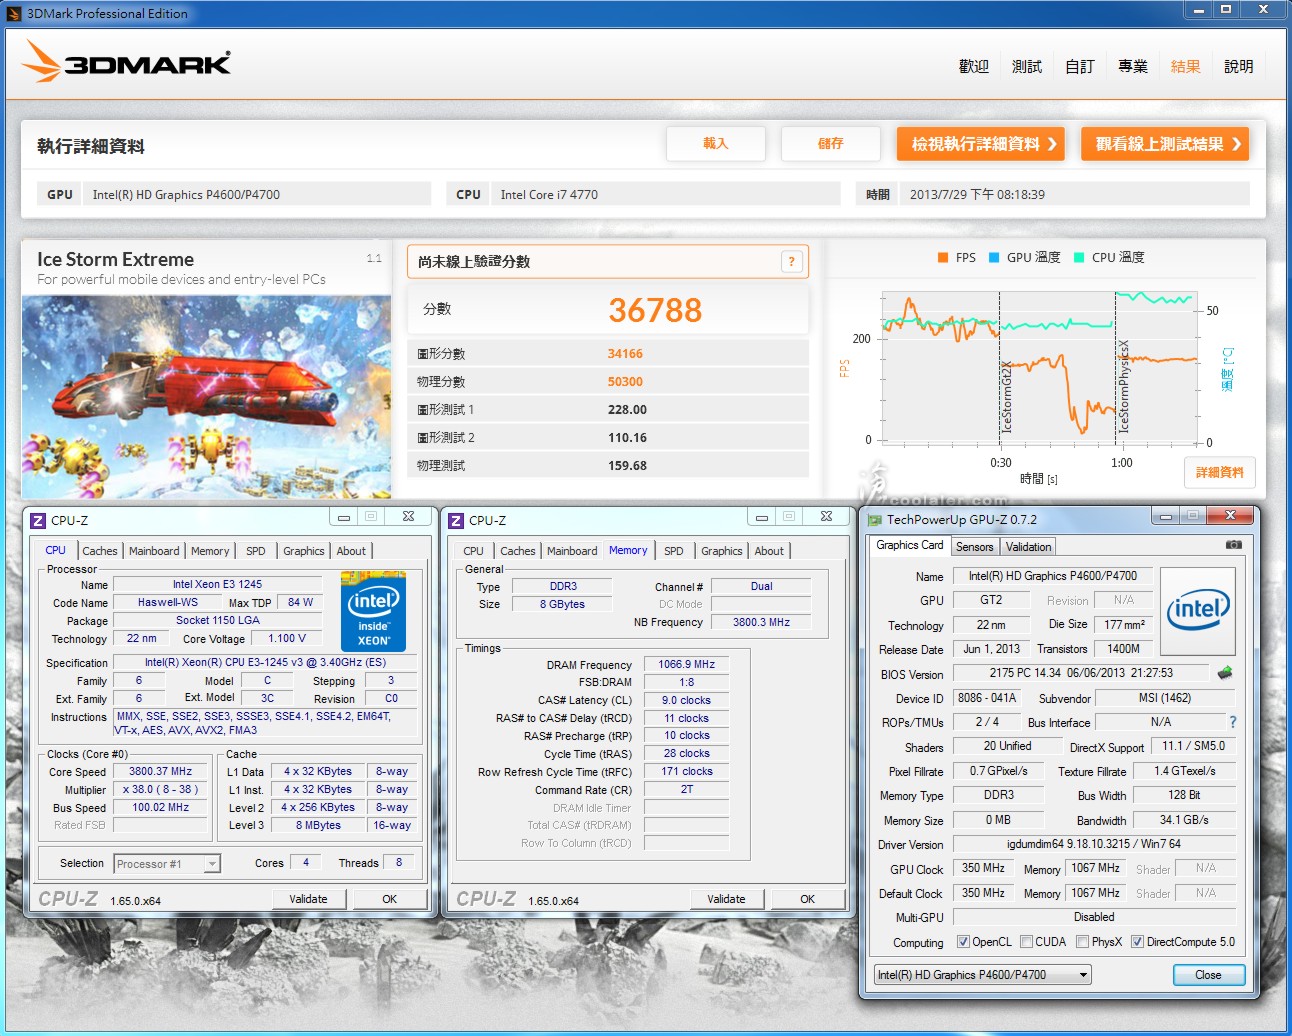The width and height of the screenshot is (1292, 1036).
Task: Click the Driver Version field in GPU-Z
Action: (x=1094, y=844)
